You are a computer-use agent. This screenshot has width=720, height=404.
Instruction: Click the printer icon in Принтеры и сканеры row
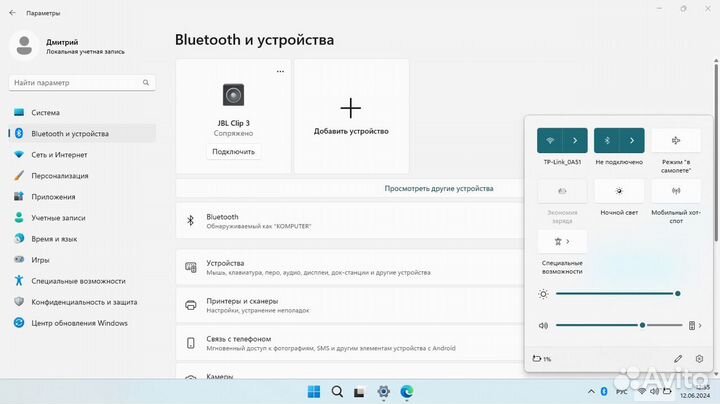(191, 305)
